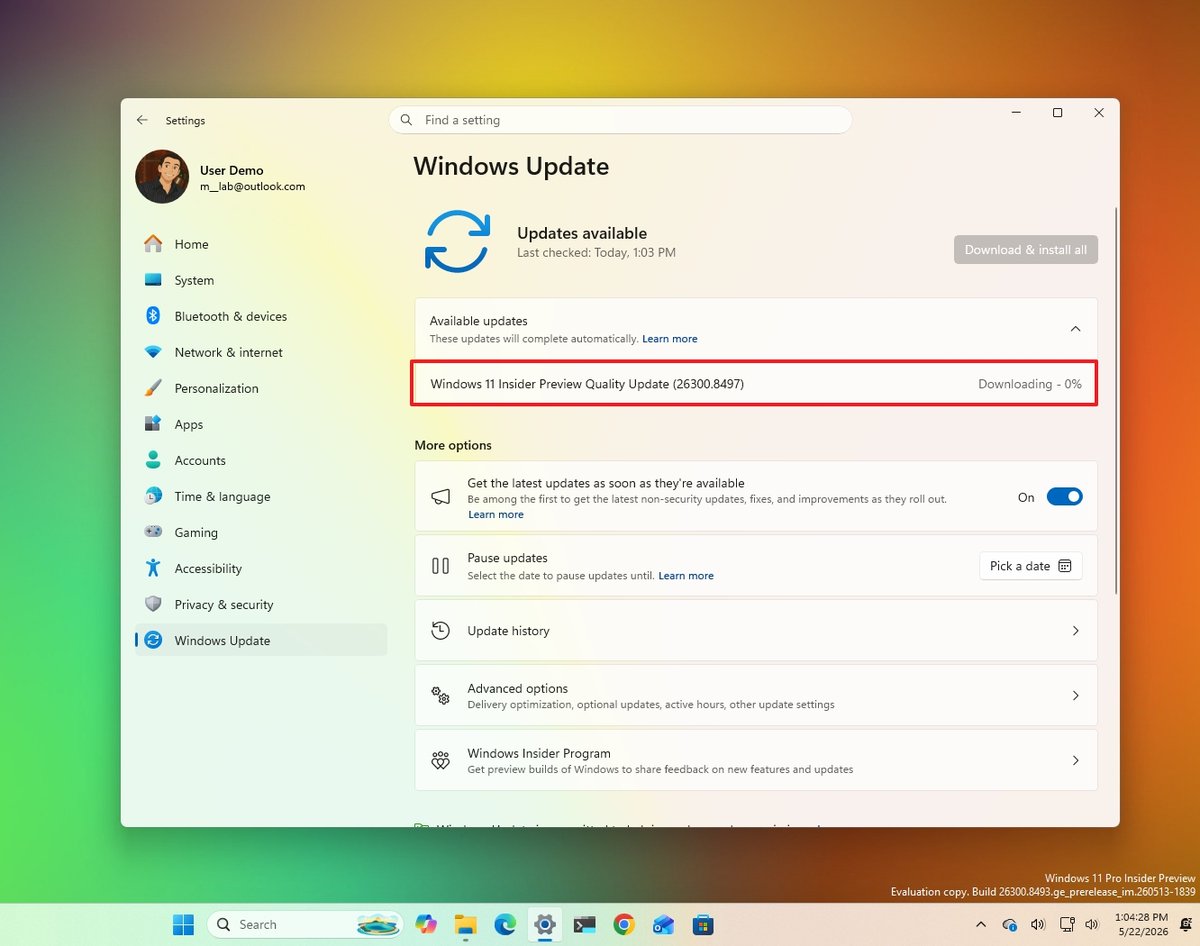The height and width of the screenshot is (946, 1200).
Task: Click Learn more under Available updates
Action: point(670,339)
